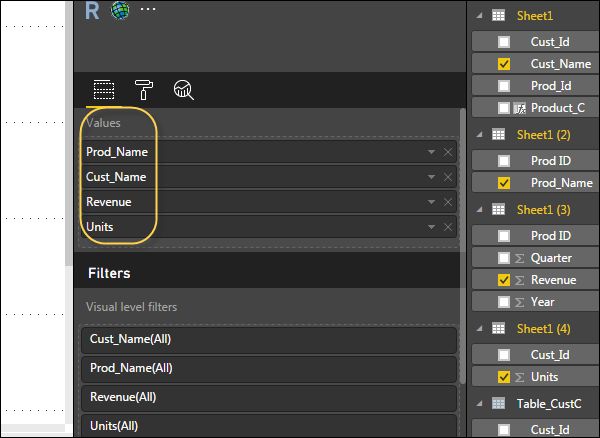Screen dimensions: 600x438
Task: Collapse the Sheet1 (4) table arrow
Action: click(x=480, y=329)
